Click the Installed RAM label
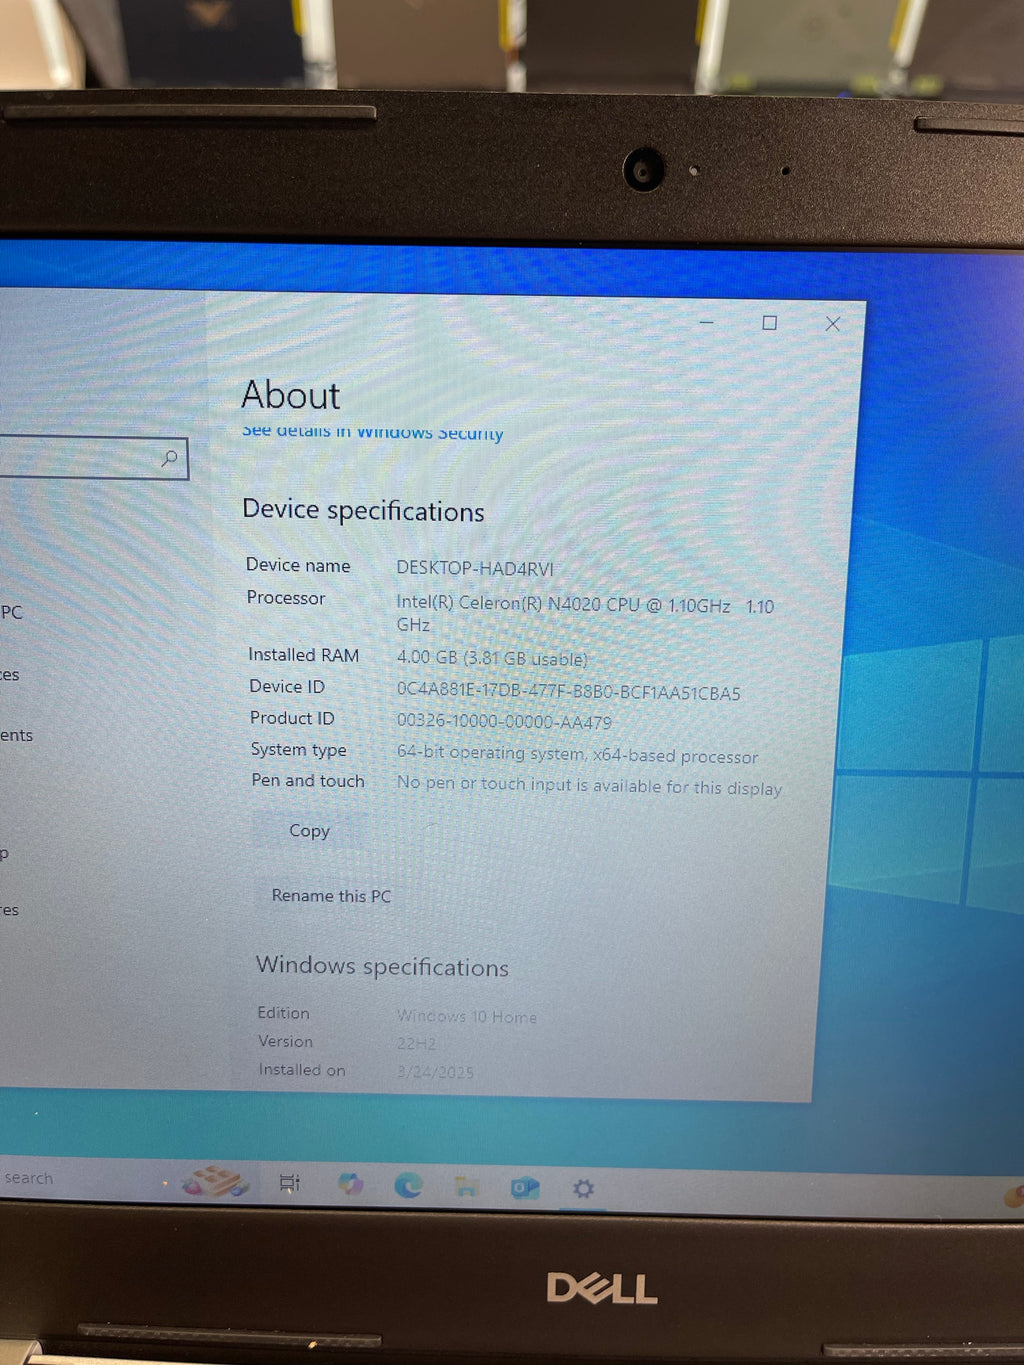This screenshot has width=1024, height=1365. (x=303, y=655)
